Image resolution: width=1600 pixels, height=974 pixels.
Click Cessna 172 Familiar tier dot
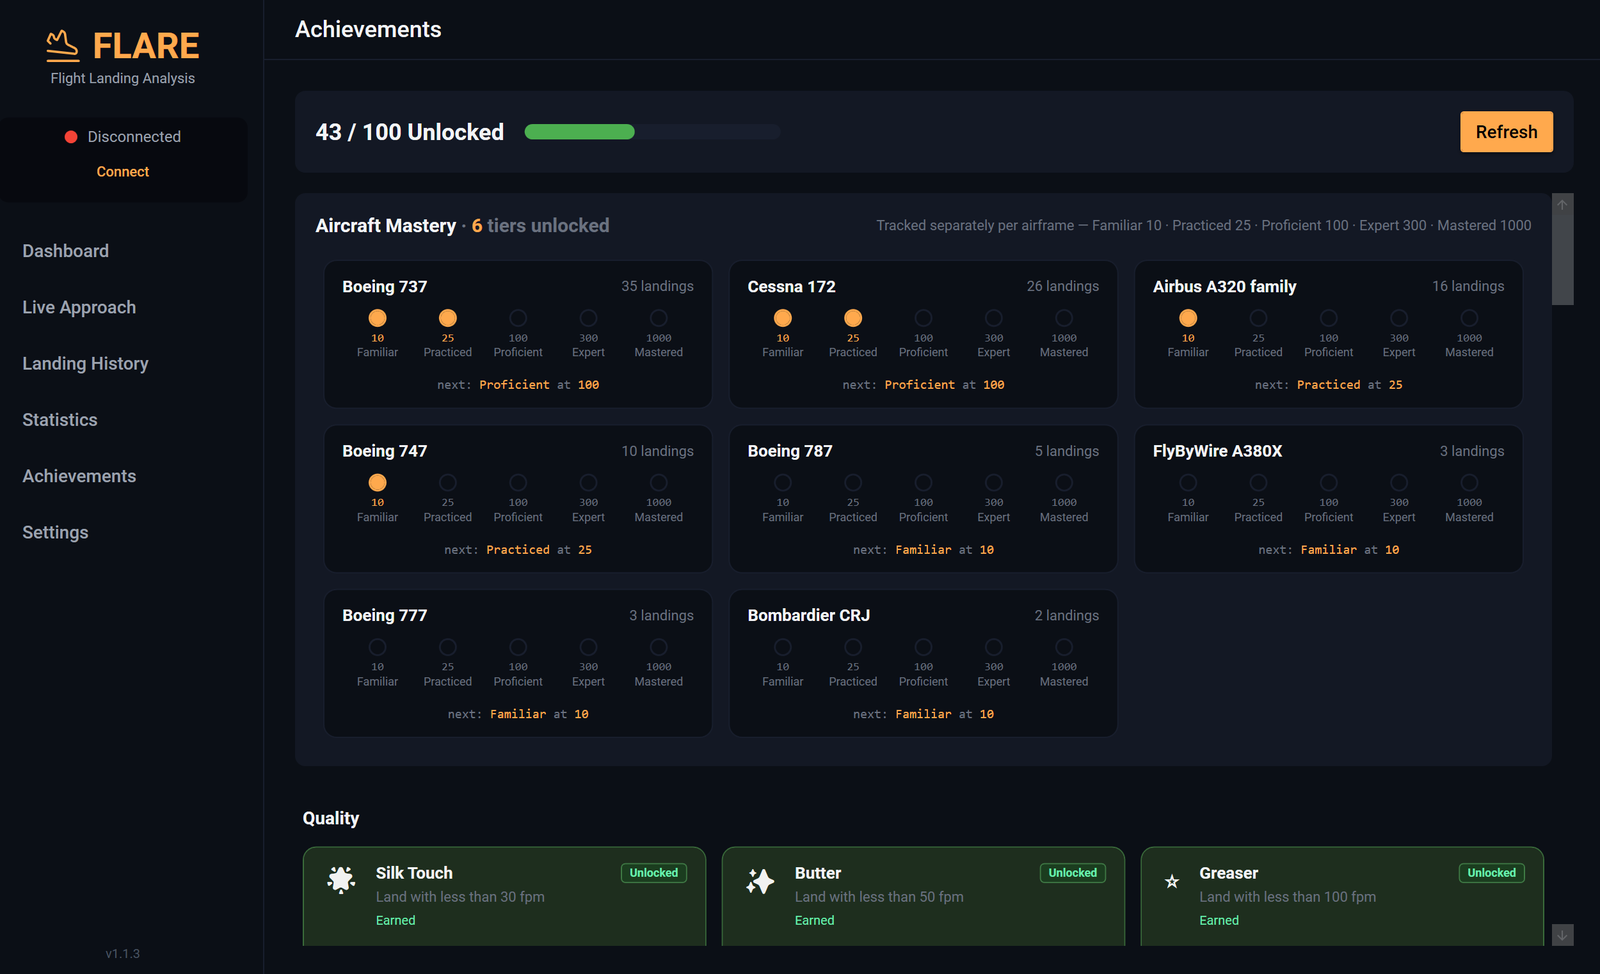point(783,318)
